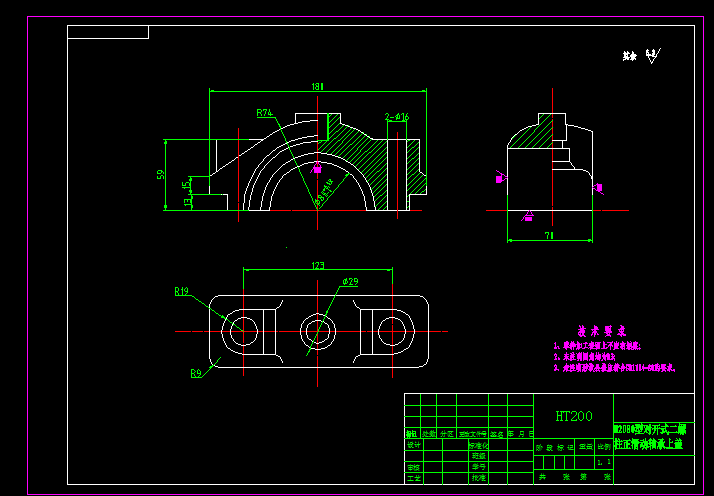
Task: Select technical requirement note line 2
Action: 585,357
